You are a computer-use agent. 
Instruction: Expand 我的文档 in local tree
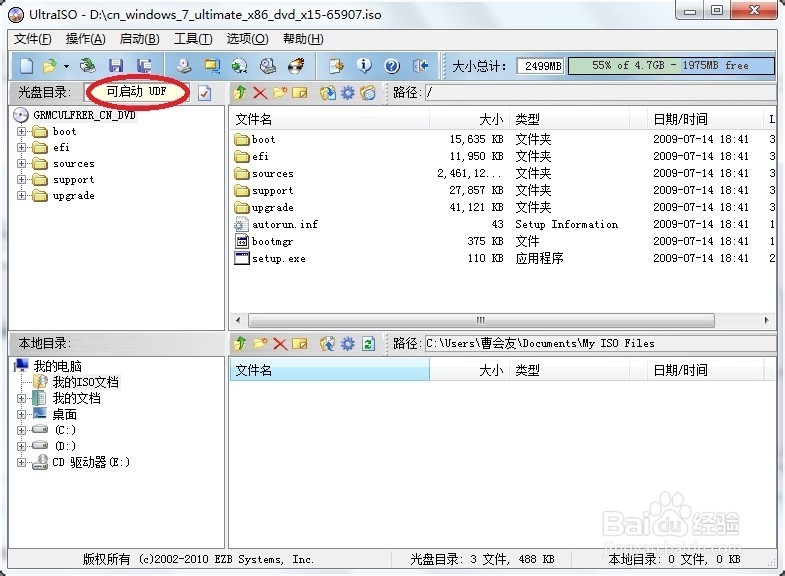coord(21,398)
